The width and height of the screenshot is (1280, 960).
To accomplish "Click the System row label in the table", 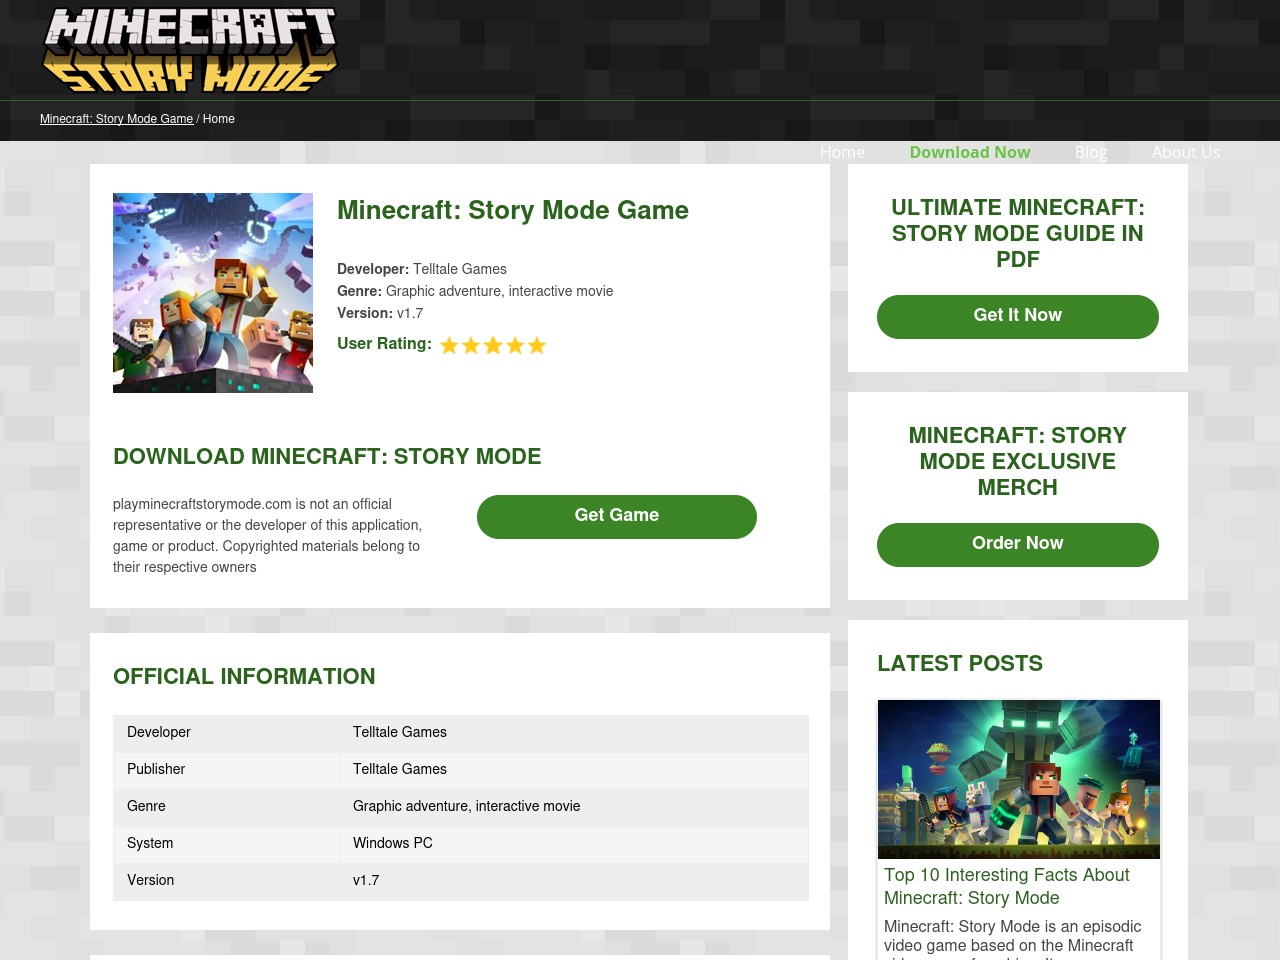I will 150,843.
